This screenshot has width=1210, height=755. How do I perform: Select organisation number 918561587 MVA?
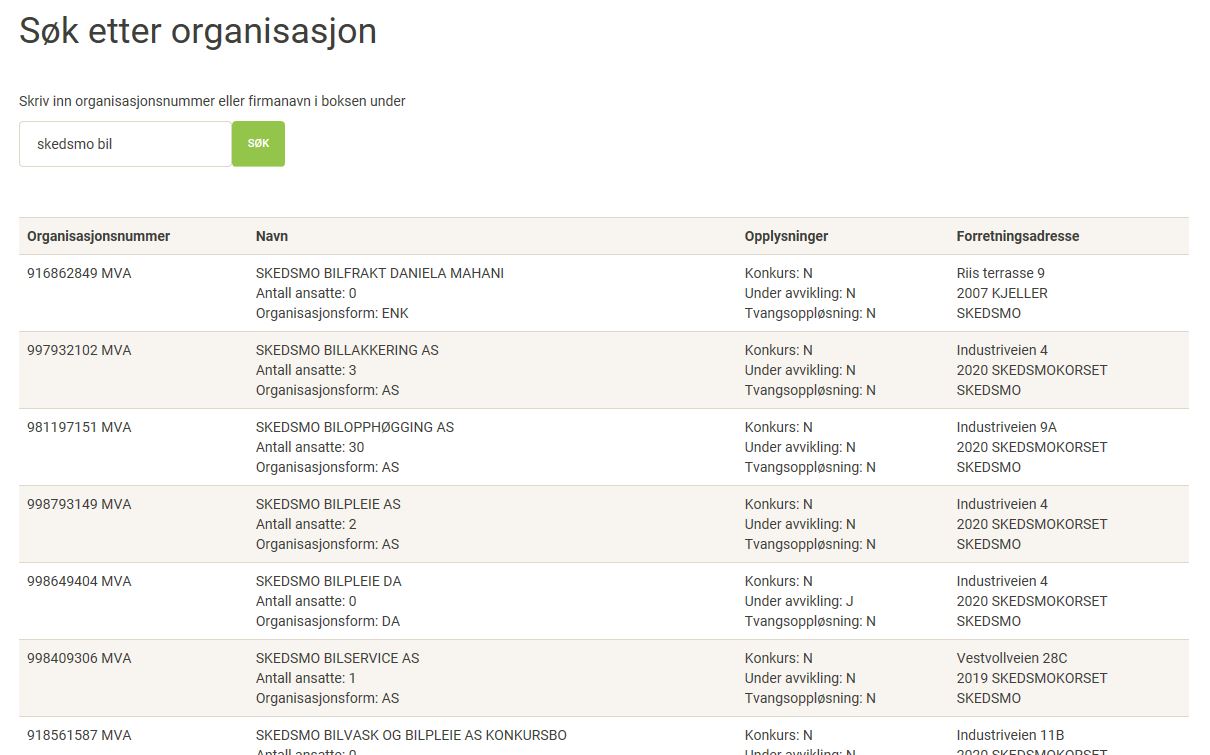click(79, 735)
